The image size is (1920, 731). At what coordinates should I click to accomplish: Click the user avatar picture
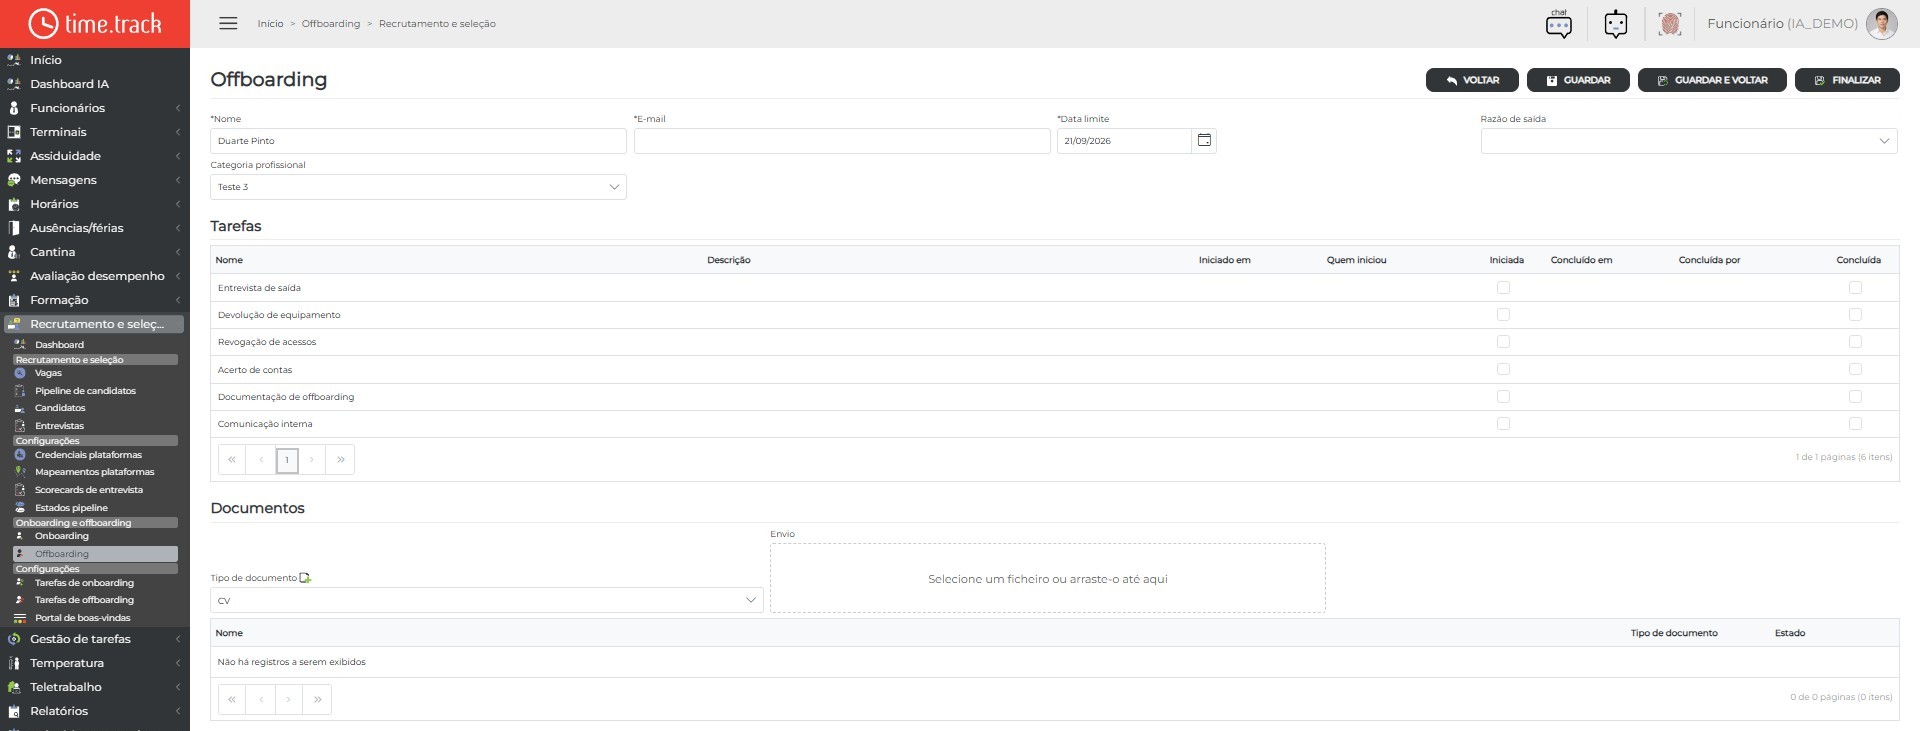(1881, 24)
